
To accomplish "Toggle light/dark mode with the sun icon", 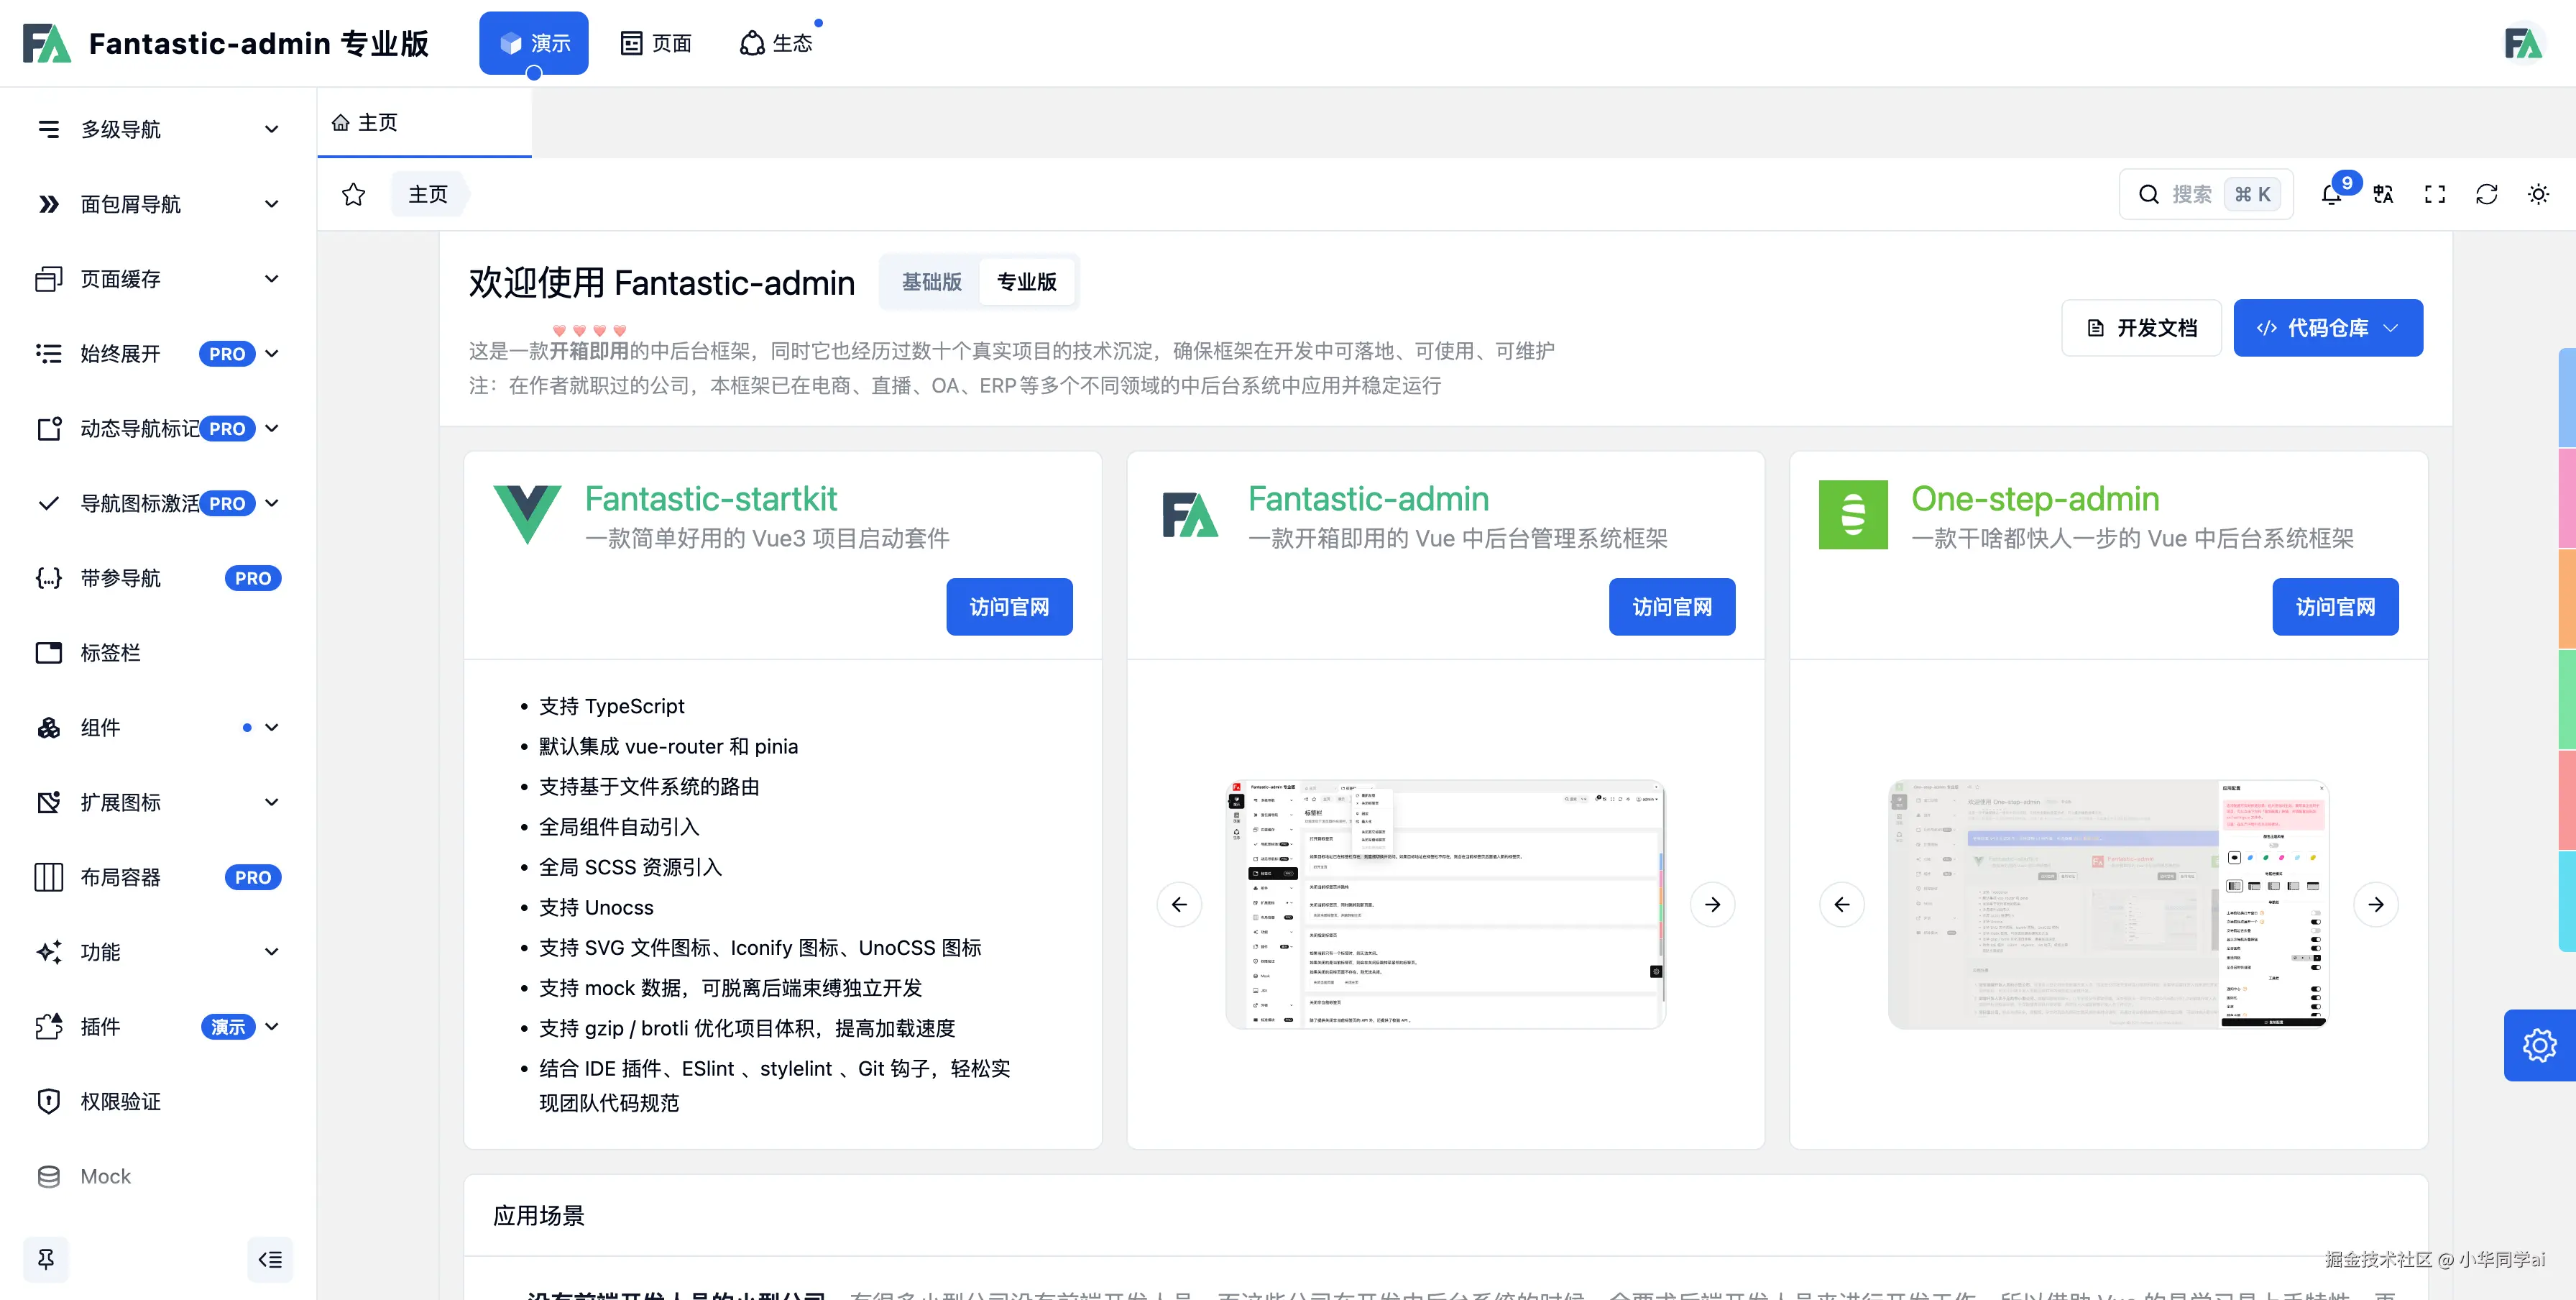I will click(x=2538, y=194).
